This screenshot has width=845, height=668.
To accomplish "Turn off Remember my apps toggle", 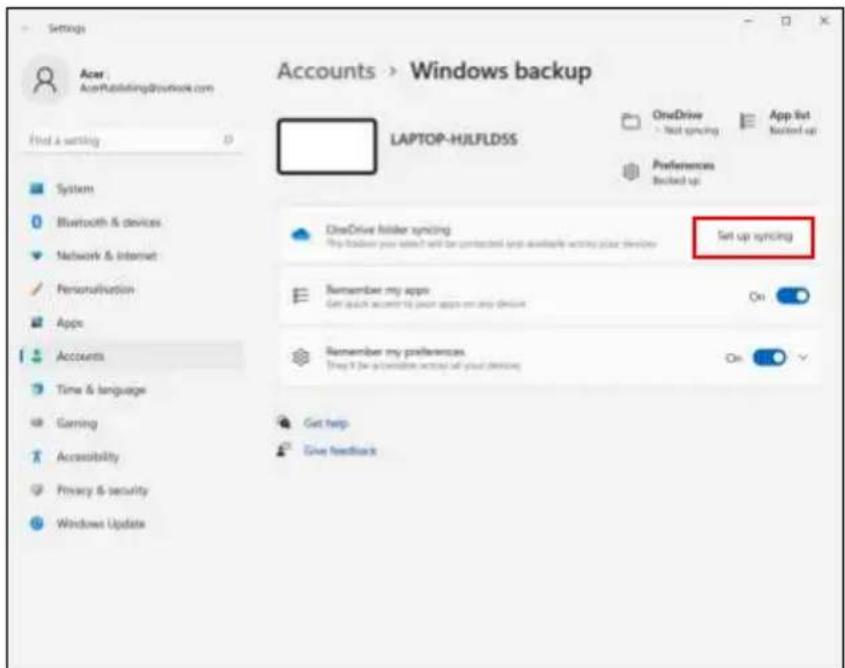I will (x=793, y=296).
